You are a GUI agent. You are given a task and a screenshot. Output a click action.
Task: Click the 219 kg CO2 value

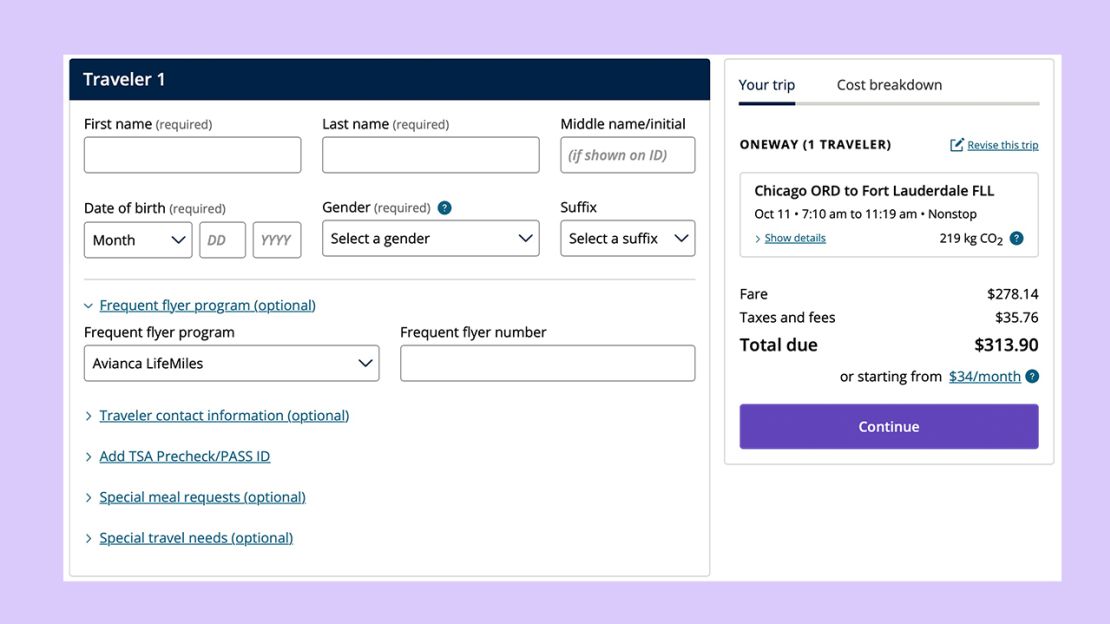pos(971,239)
